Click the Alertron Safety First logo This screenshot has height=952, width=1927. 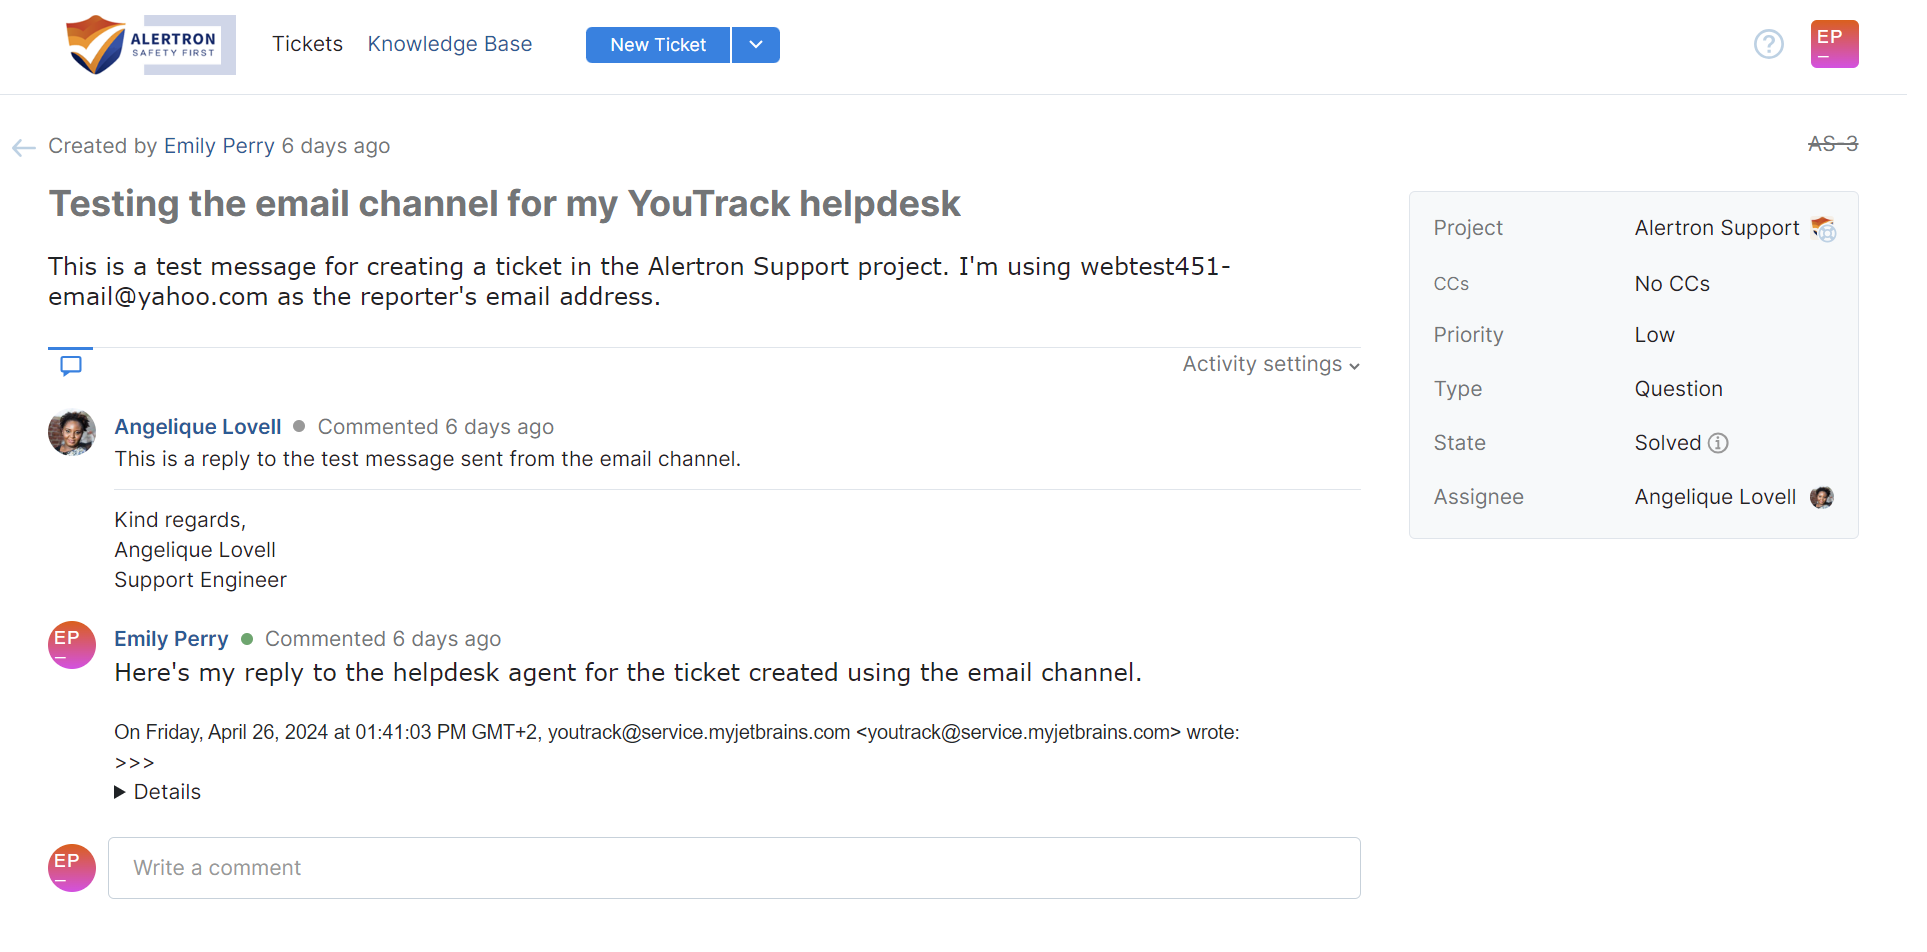click(x=150, y=45)
